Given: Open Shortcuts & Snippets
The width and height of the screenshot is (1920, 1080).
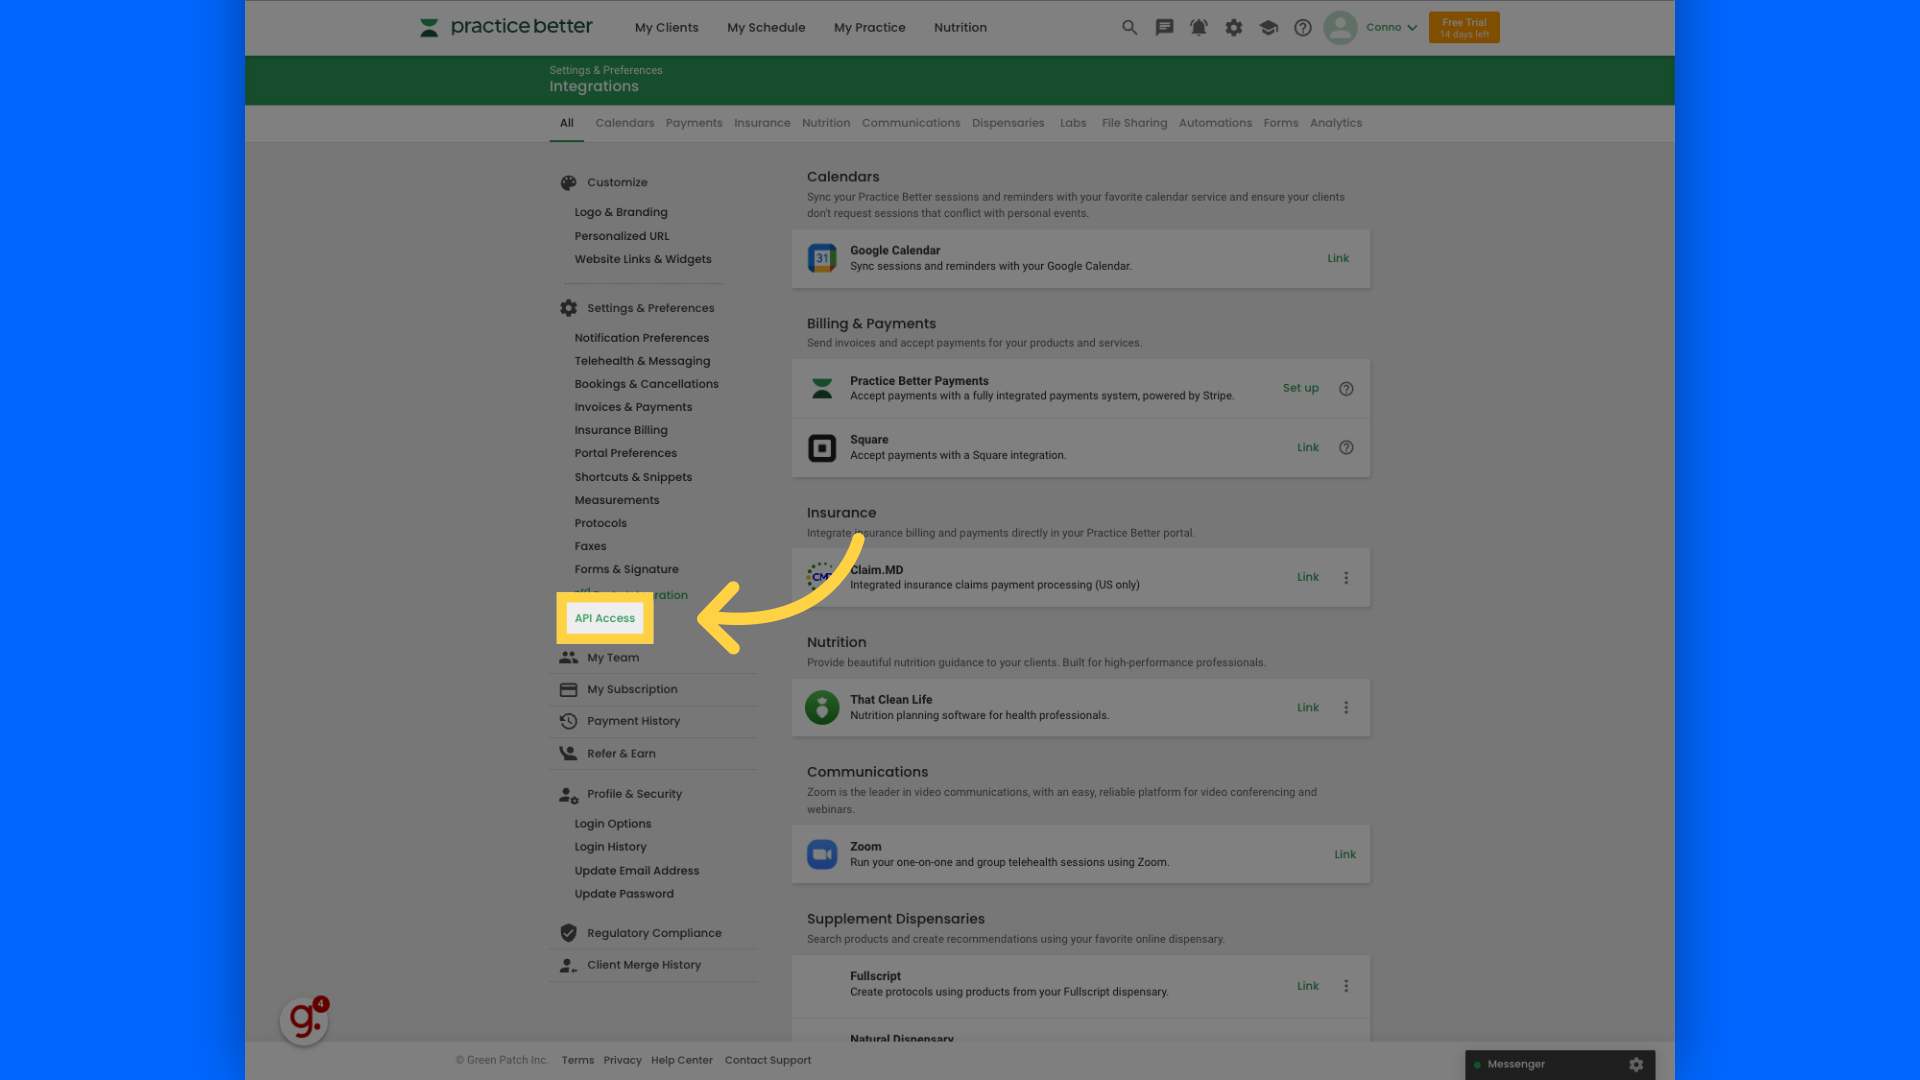Looking at the screenshot, I should [633, 477].
